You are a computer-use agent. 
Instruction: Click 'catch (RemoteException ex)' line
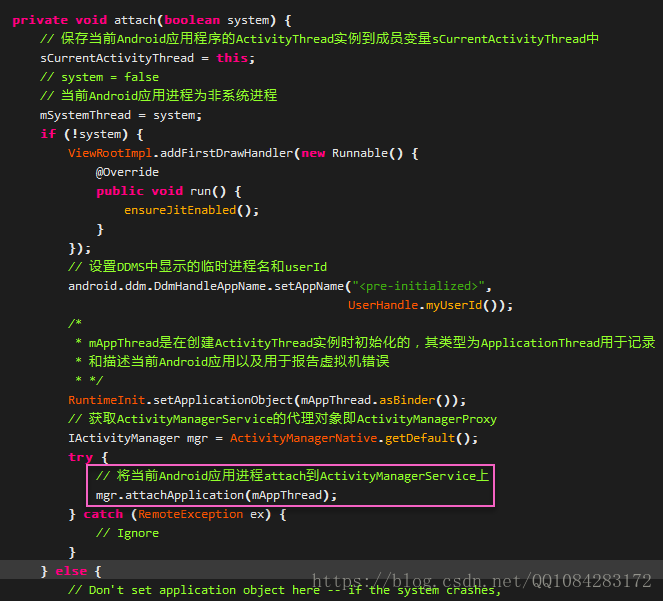177,514
